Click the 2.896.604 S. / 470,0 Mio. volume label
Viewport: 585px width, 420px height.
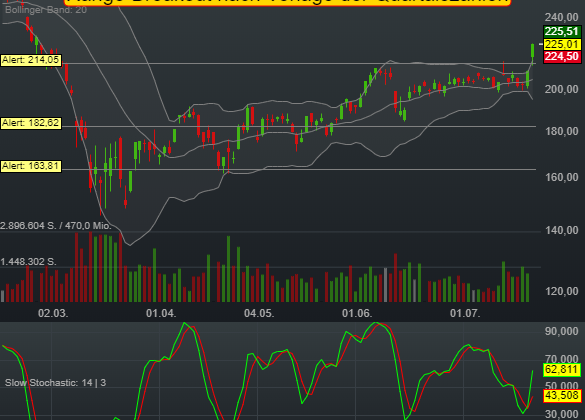click(56, 226)
